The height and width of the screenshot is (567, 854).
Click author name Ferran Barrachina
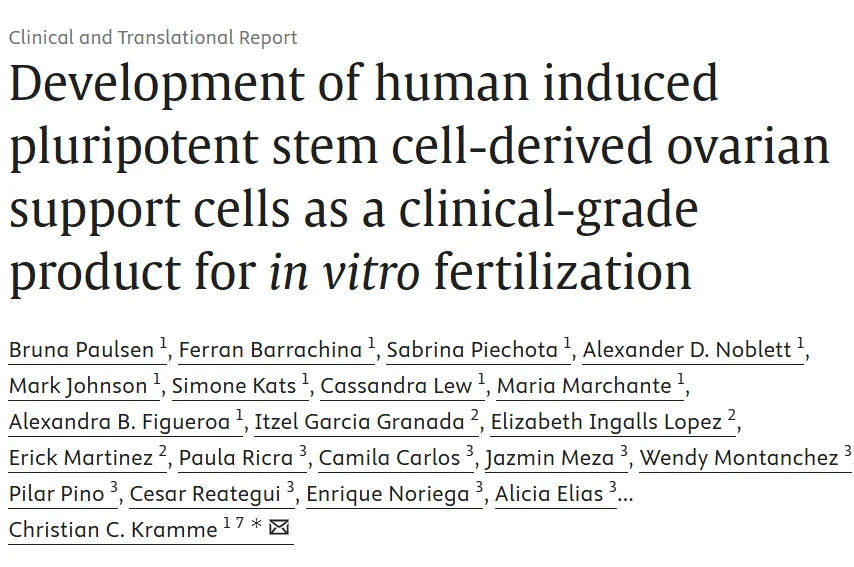pyautogui.click(x=269, y=350)
